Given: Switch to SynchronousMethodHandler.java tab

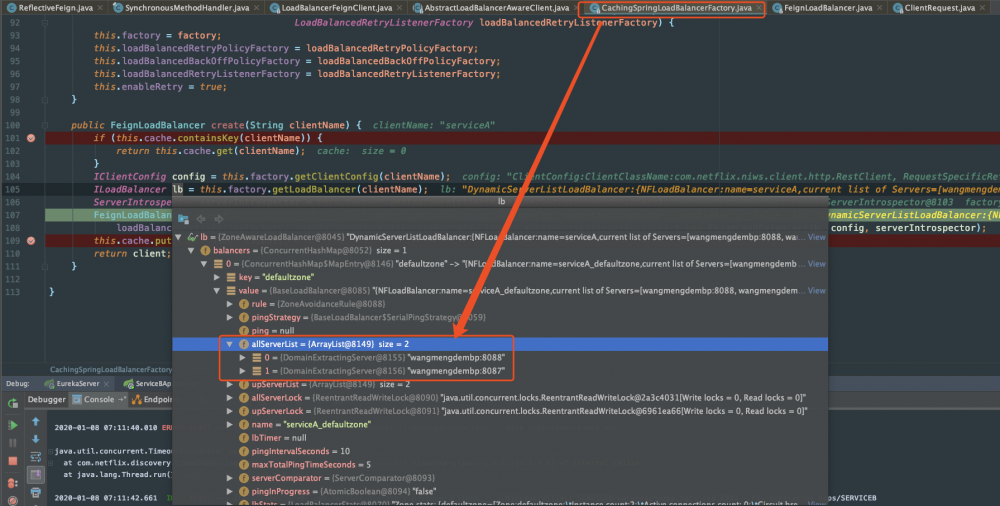Looking at the screenshot, I should click(x=186, y=8).
